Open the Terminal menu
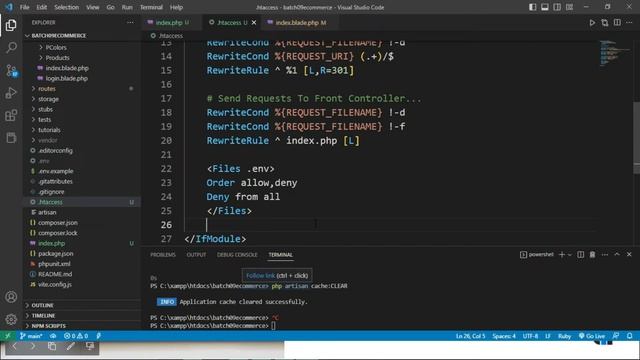The width and height of the screenshot is (640, 360). (151, 7)
